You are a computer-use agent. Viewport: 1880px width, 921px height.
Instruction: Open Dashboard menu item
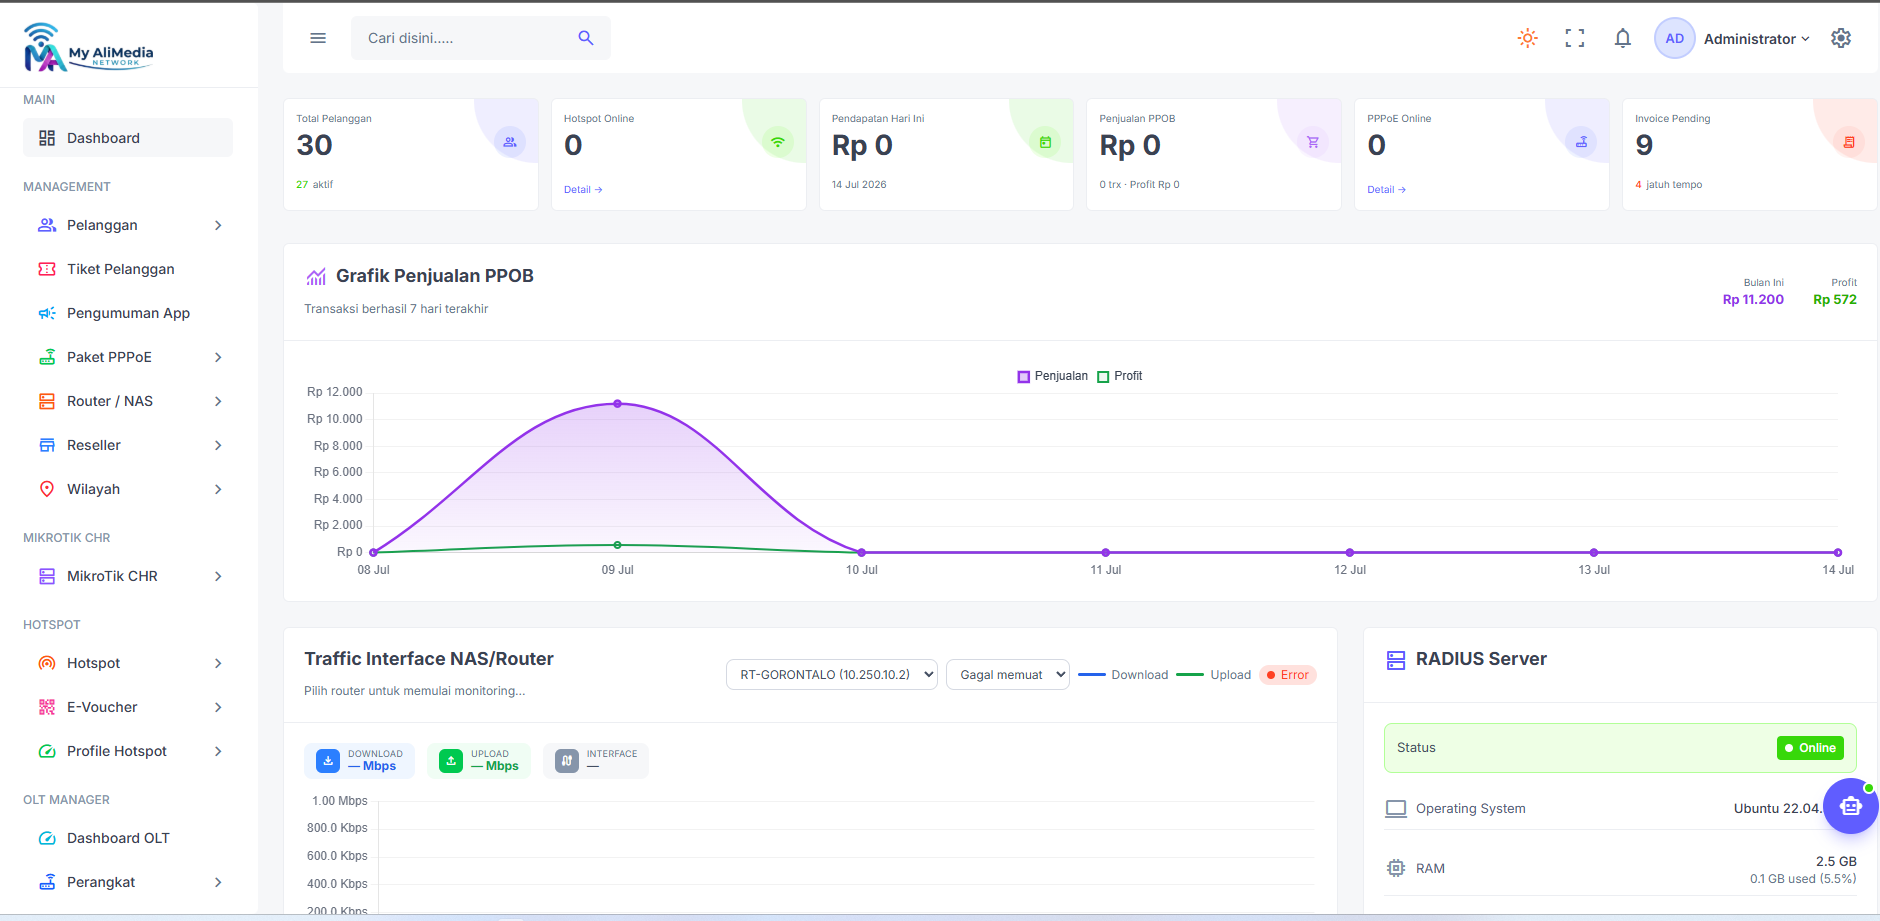[128, 138]
